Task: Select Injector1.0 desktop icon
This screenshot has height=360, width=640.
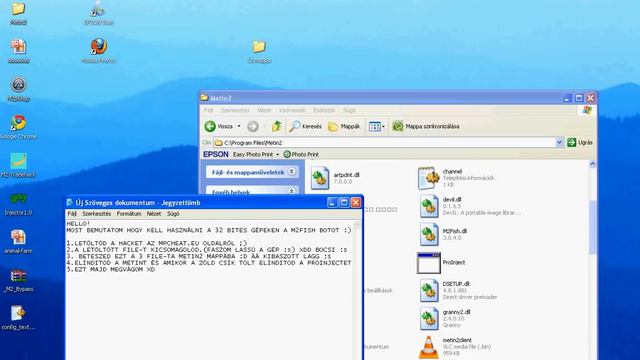Action: tap(18, 204)
